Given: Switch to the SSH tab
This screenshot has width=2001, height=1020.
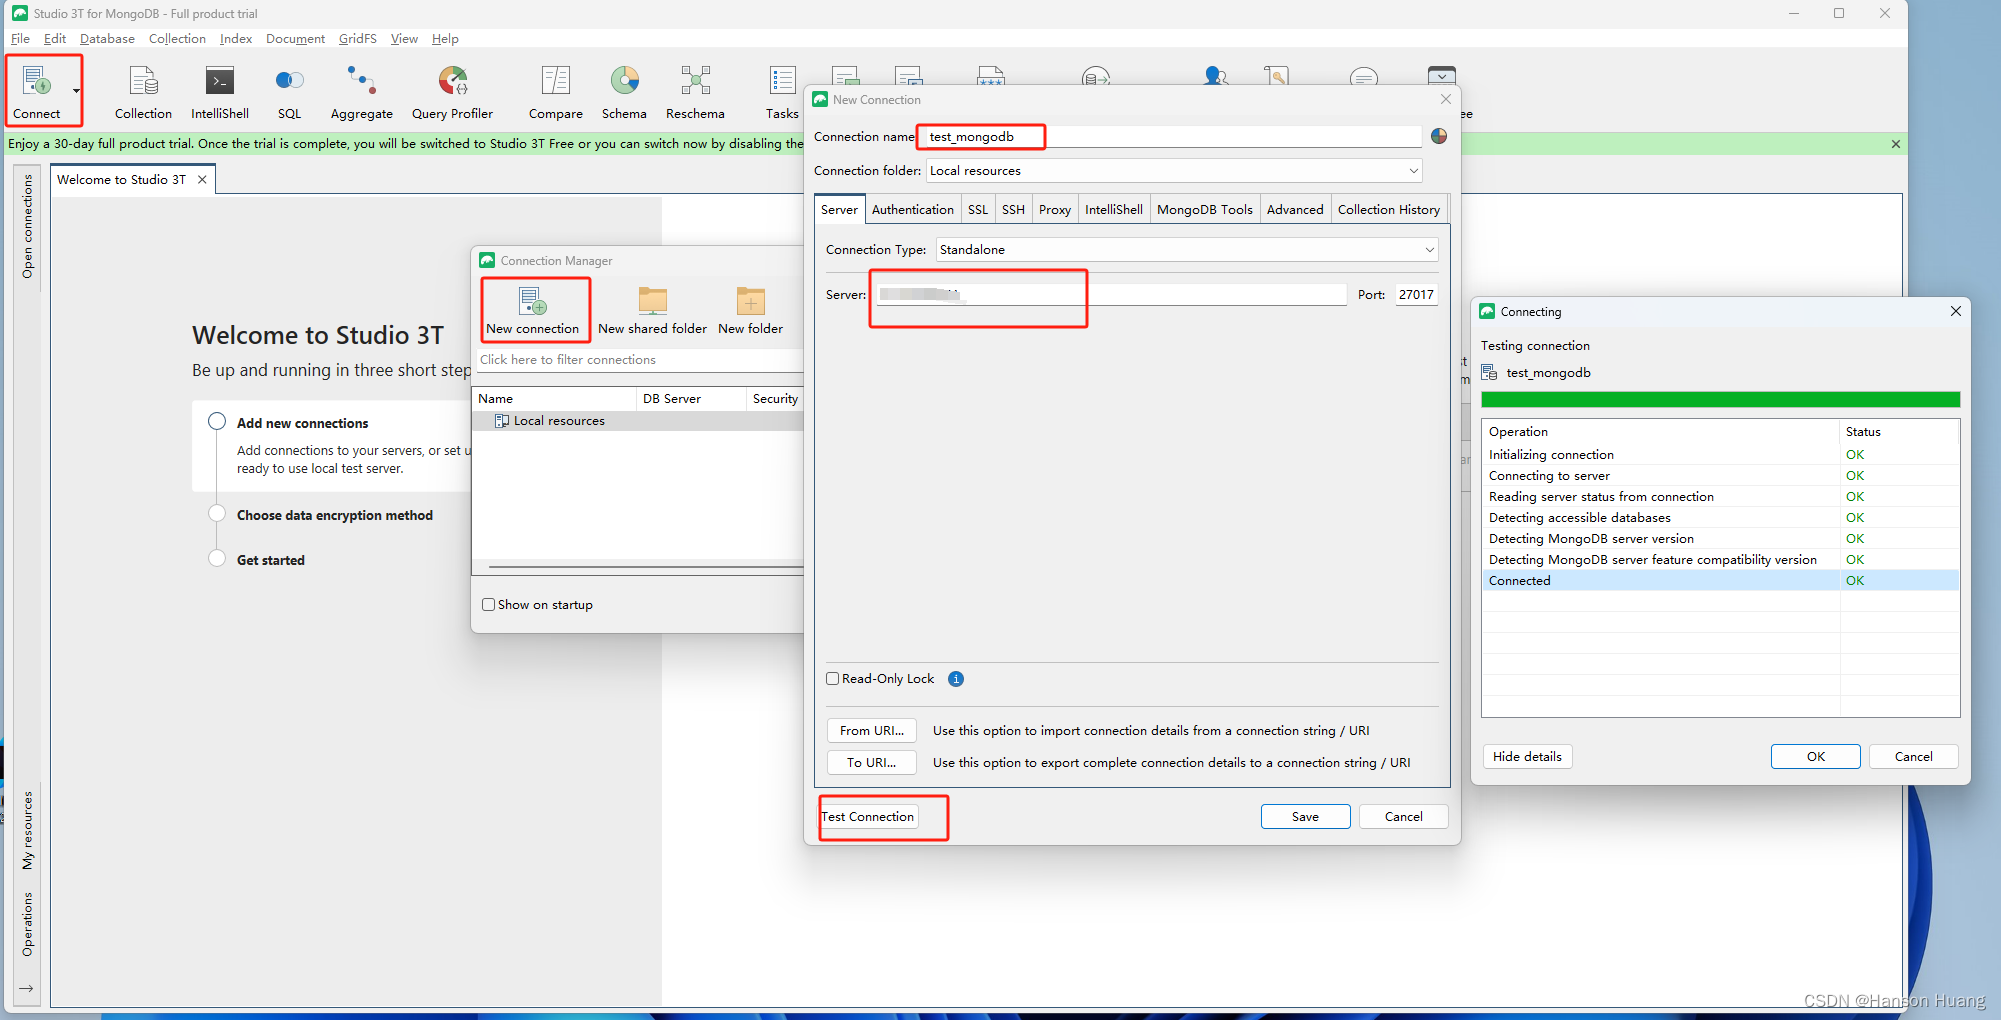Looking at the screenshot, I should tap(1013, 210).
